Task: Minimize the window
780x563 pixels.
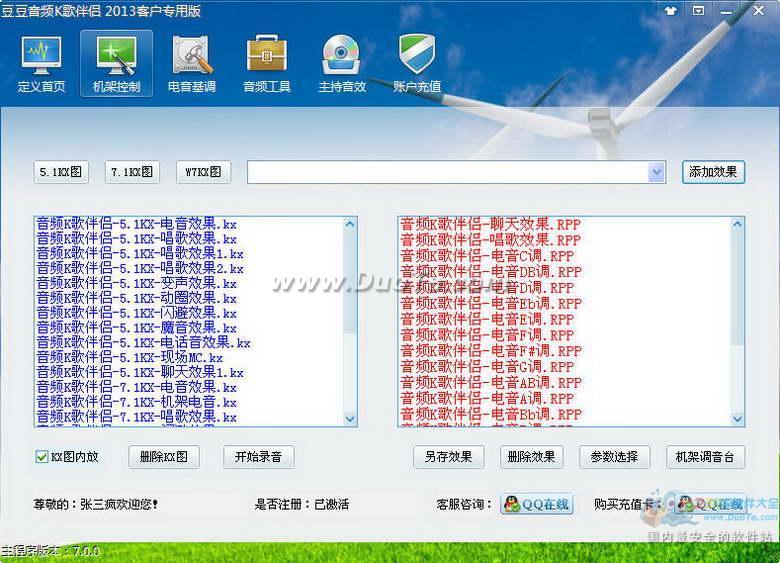Action: tap(726, 11)
